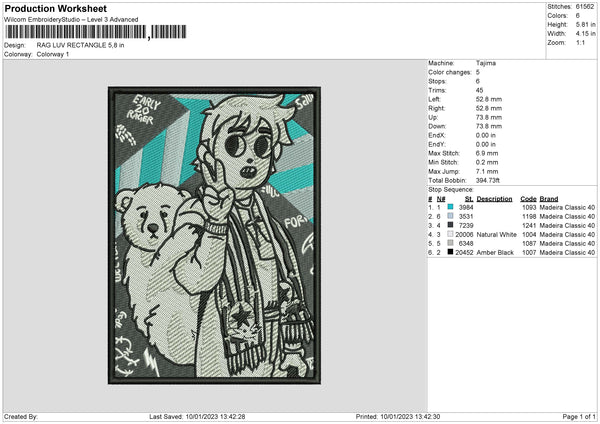This screenshot has width=600, height=424.
Task: Click the Right extent value 52.8 mm
Action: 489,108
